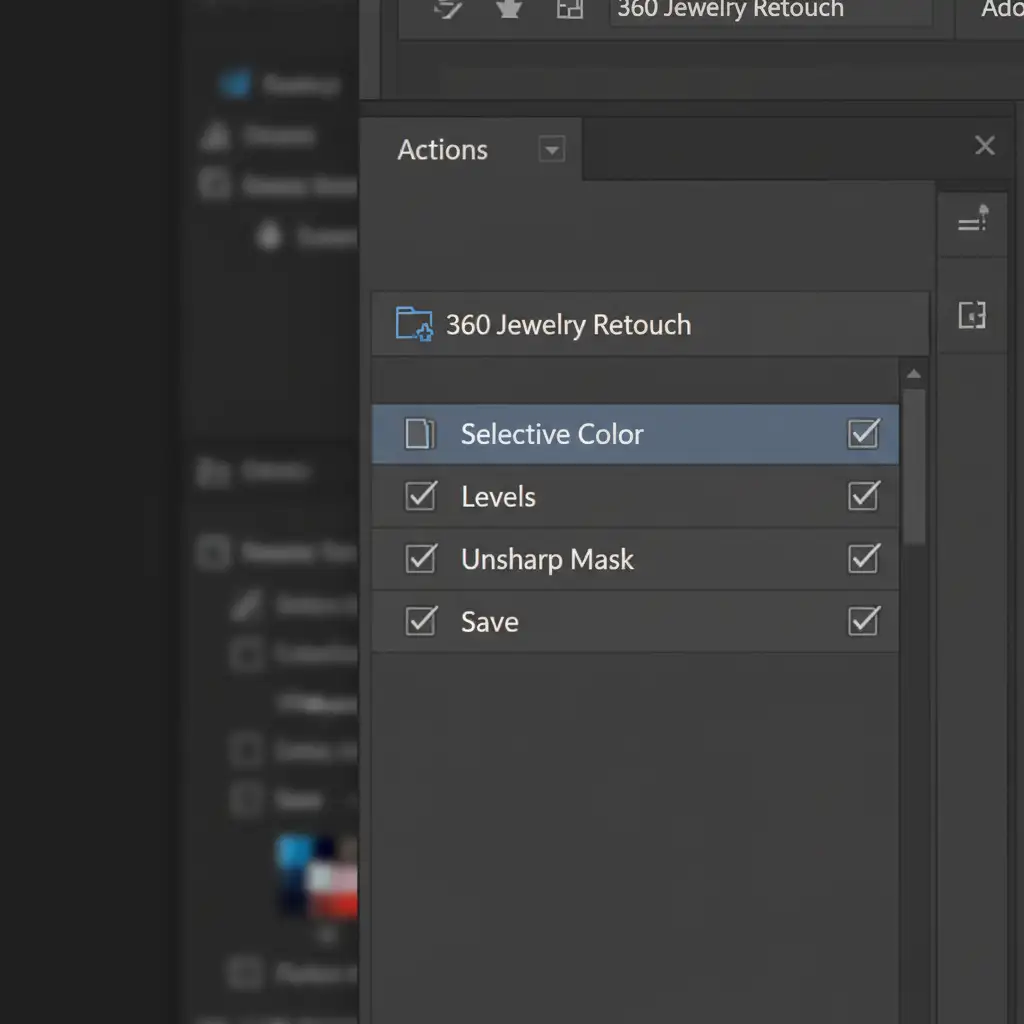Click the document icon on Selective Color row
This screenshot has width=1024, height=1024.
pos(420,434)
